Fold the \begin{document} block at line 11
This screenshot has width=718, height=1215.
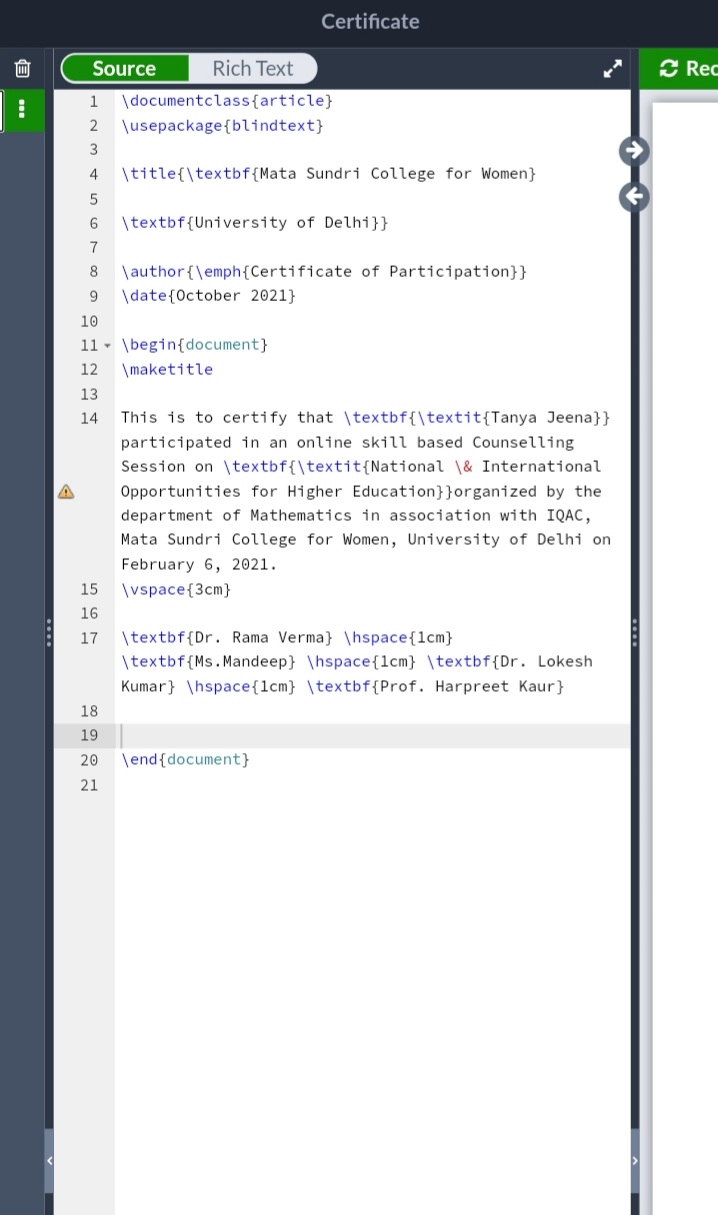click(108, 345)
